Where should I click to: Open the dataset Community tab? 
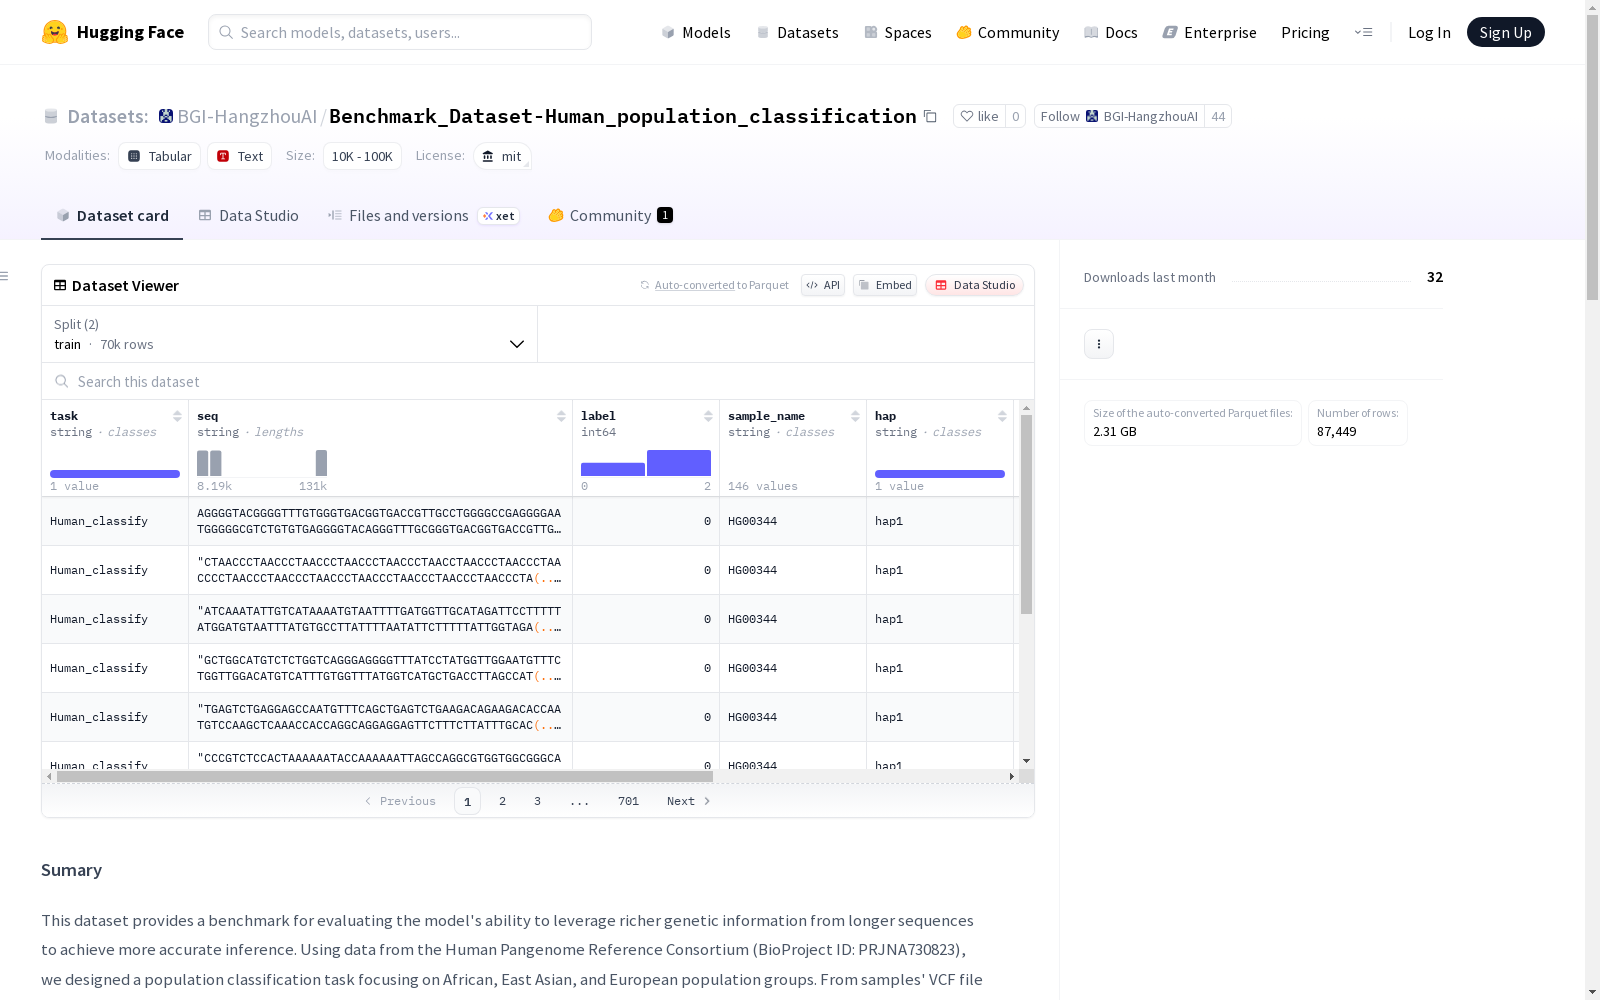pos(610,216)
